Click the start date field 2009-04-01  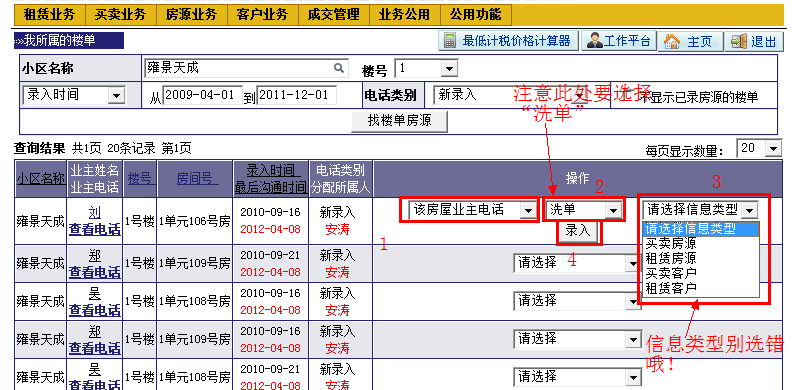203,95
